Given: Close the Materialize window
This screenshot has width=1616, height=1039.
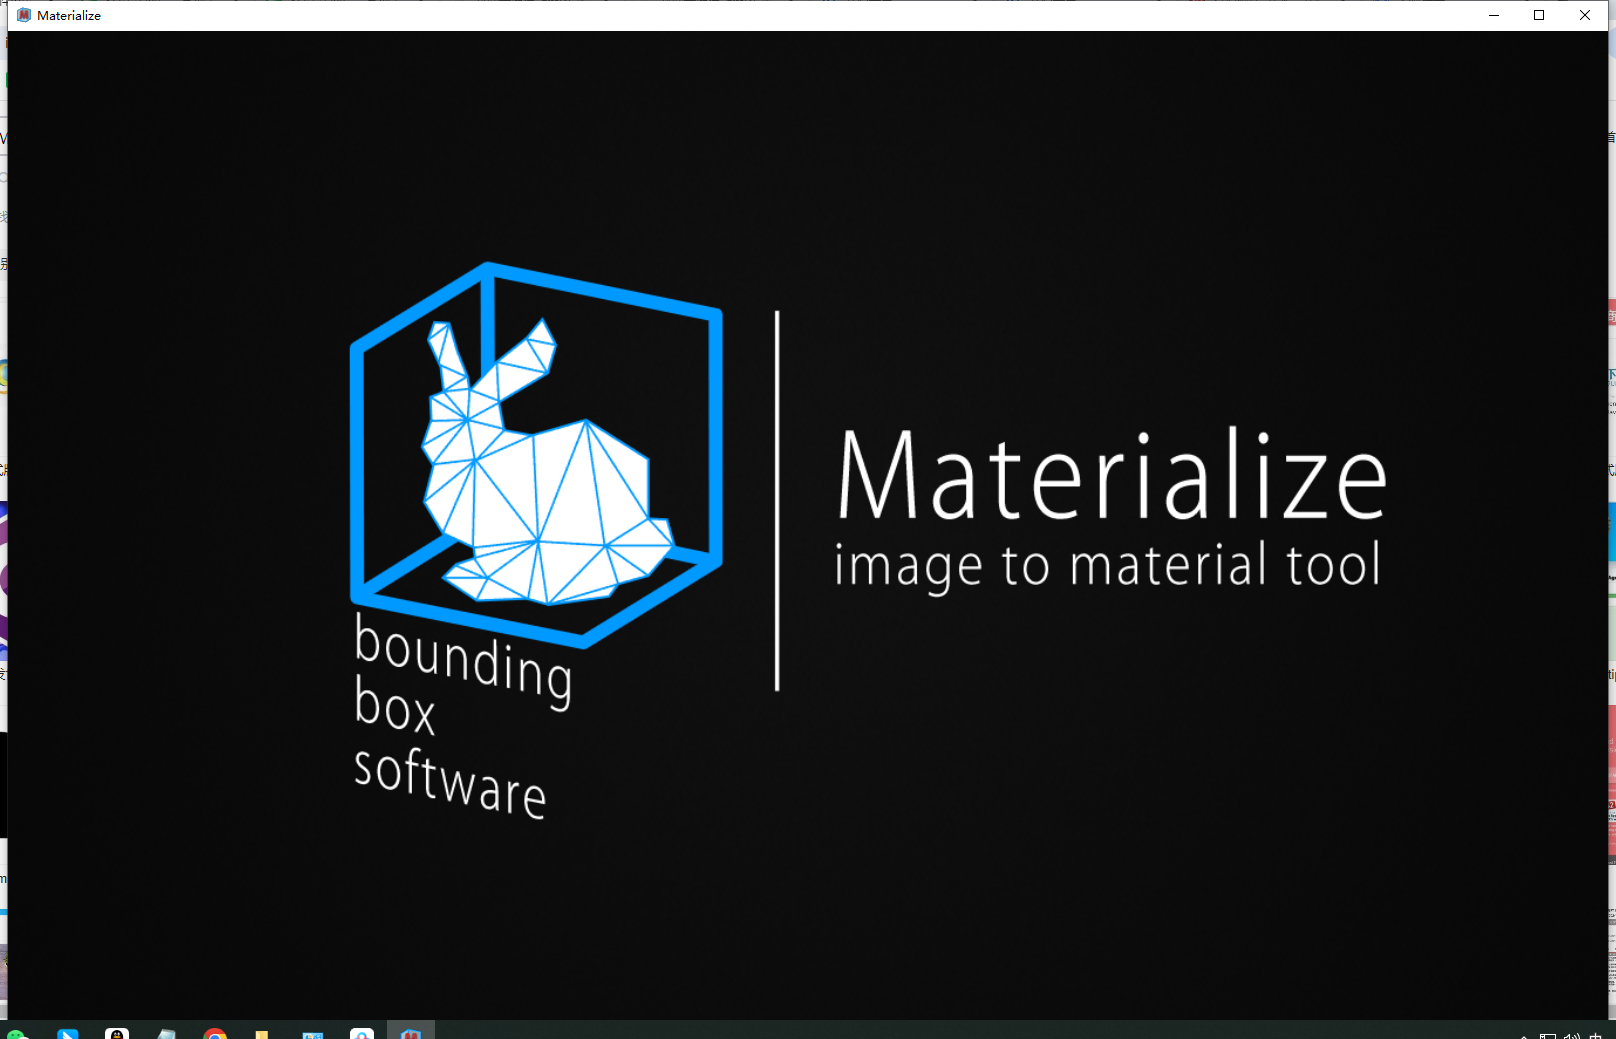Looking at the screenshot, I should (1585, 15).
